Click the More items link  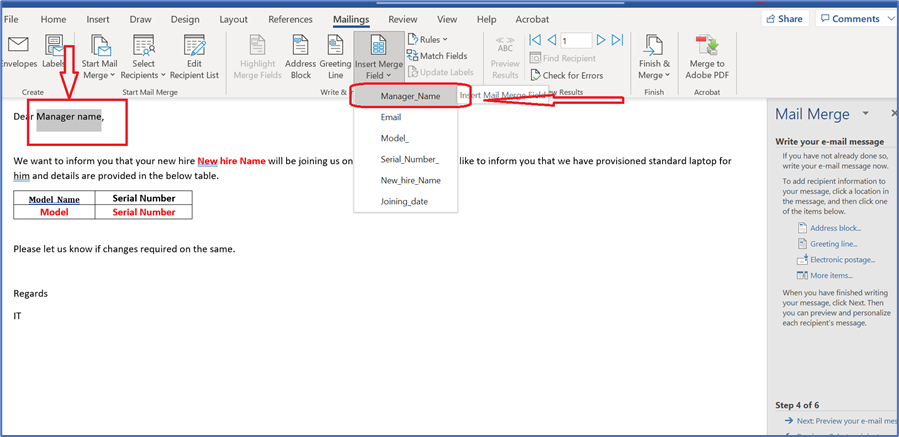(x=831, y=275)
